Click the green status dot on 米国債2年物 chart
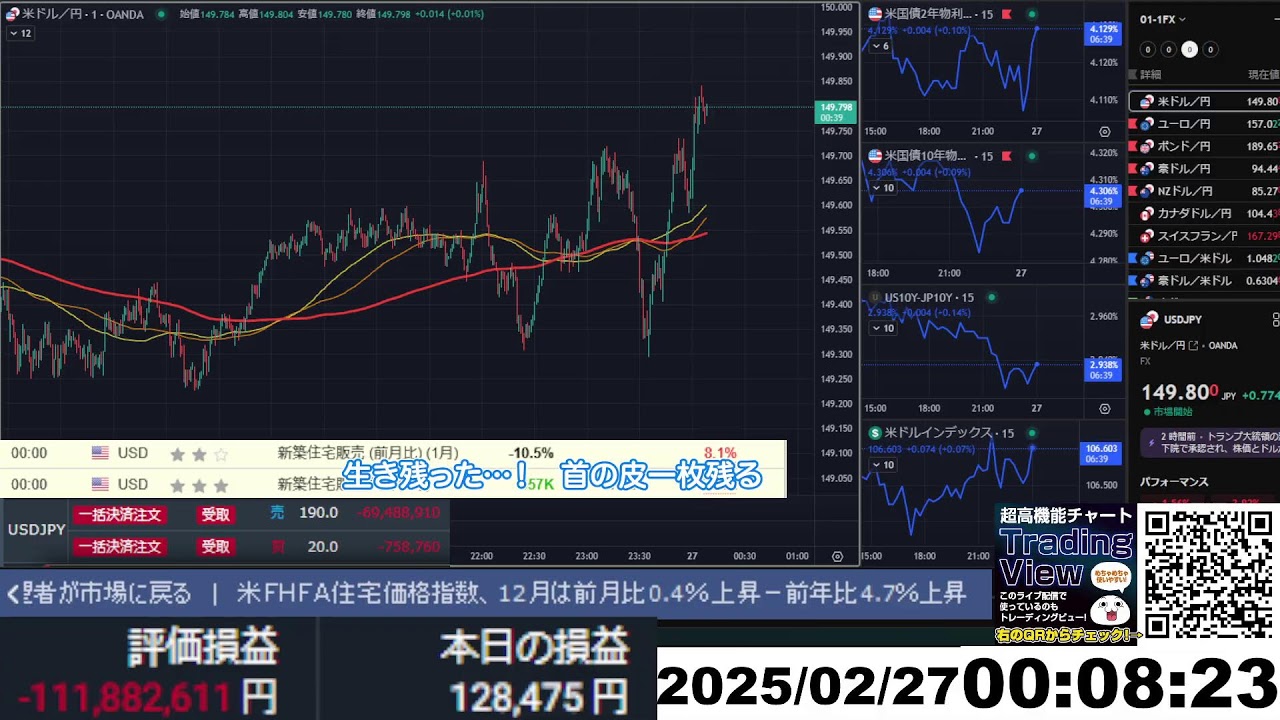This screenshot has width=1280, height=720. pos(1031,14)
